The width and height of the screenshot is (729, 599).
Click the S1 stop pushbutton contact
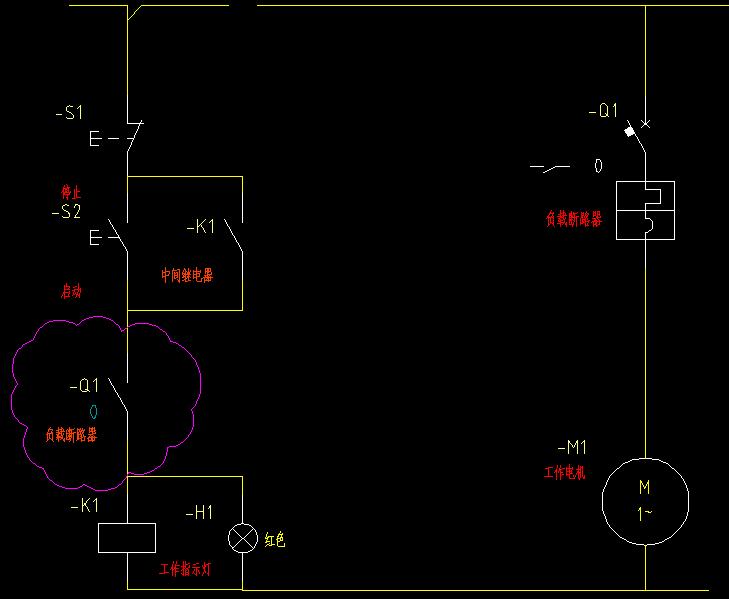pyautogui.click(x=132, y=136)
